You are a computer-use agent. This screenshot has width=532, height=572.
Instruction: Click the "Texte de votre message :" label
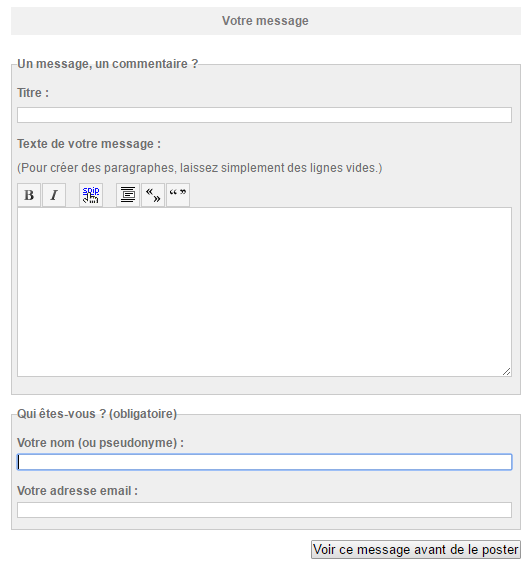(89, 144)
